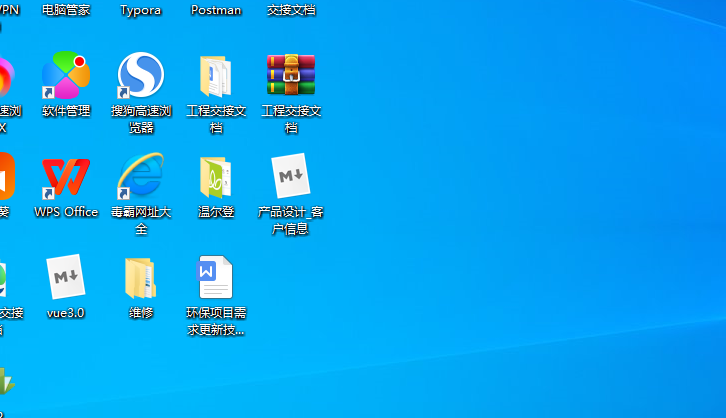The image size is (726, 418).
Task: Open the 温尔登 folder
Action: (216, 178)
